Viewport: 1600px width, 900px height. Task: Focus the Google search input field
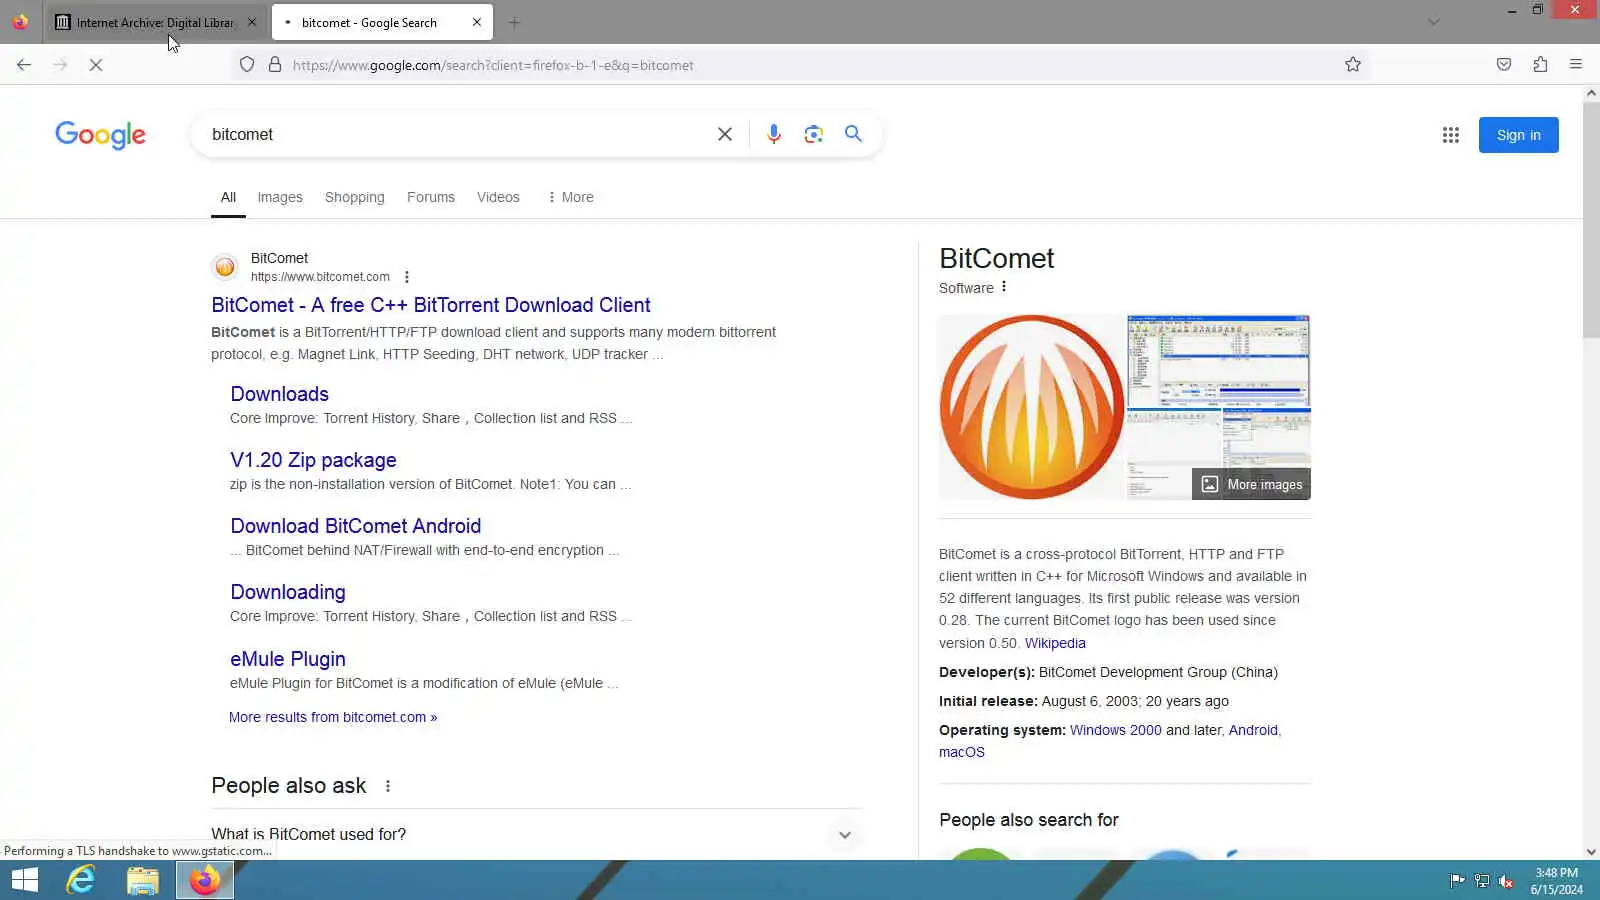click(x=455, y=134)
